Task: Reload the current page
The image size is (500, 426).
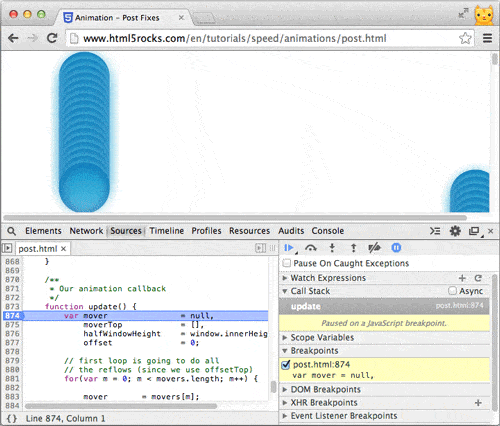Action: tap(52, 38)
